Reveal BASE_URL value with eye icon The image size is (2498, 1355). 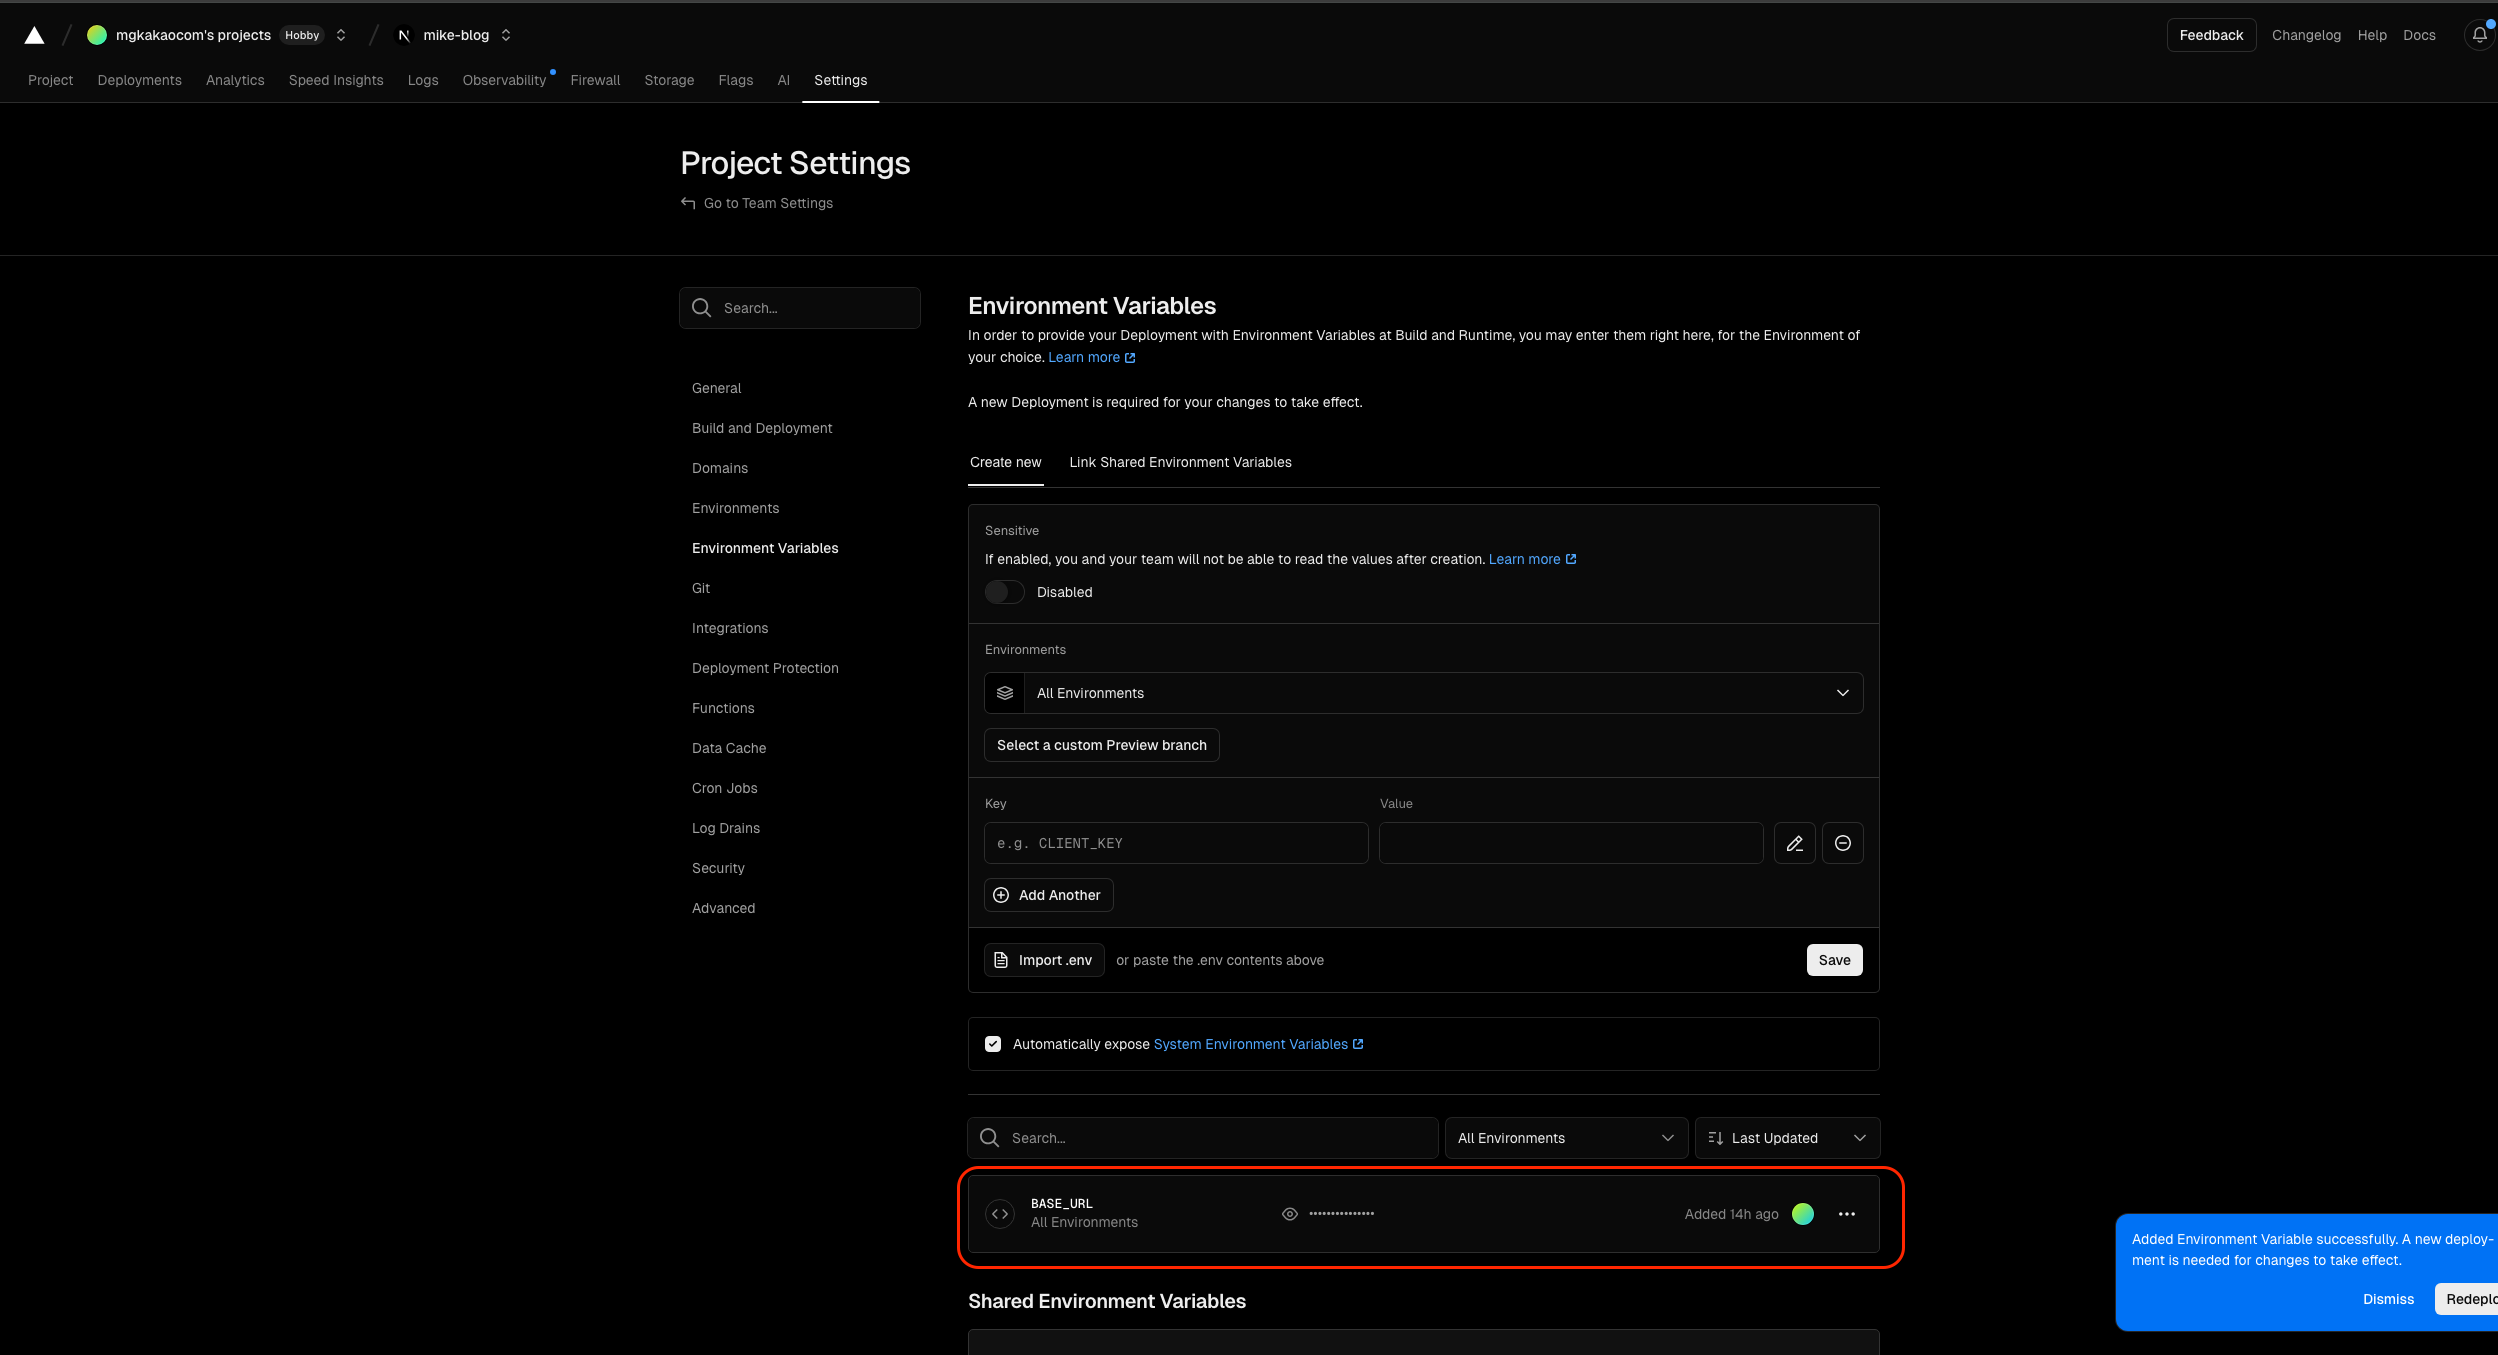click(1290, 1214)
